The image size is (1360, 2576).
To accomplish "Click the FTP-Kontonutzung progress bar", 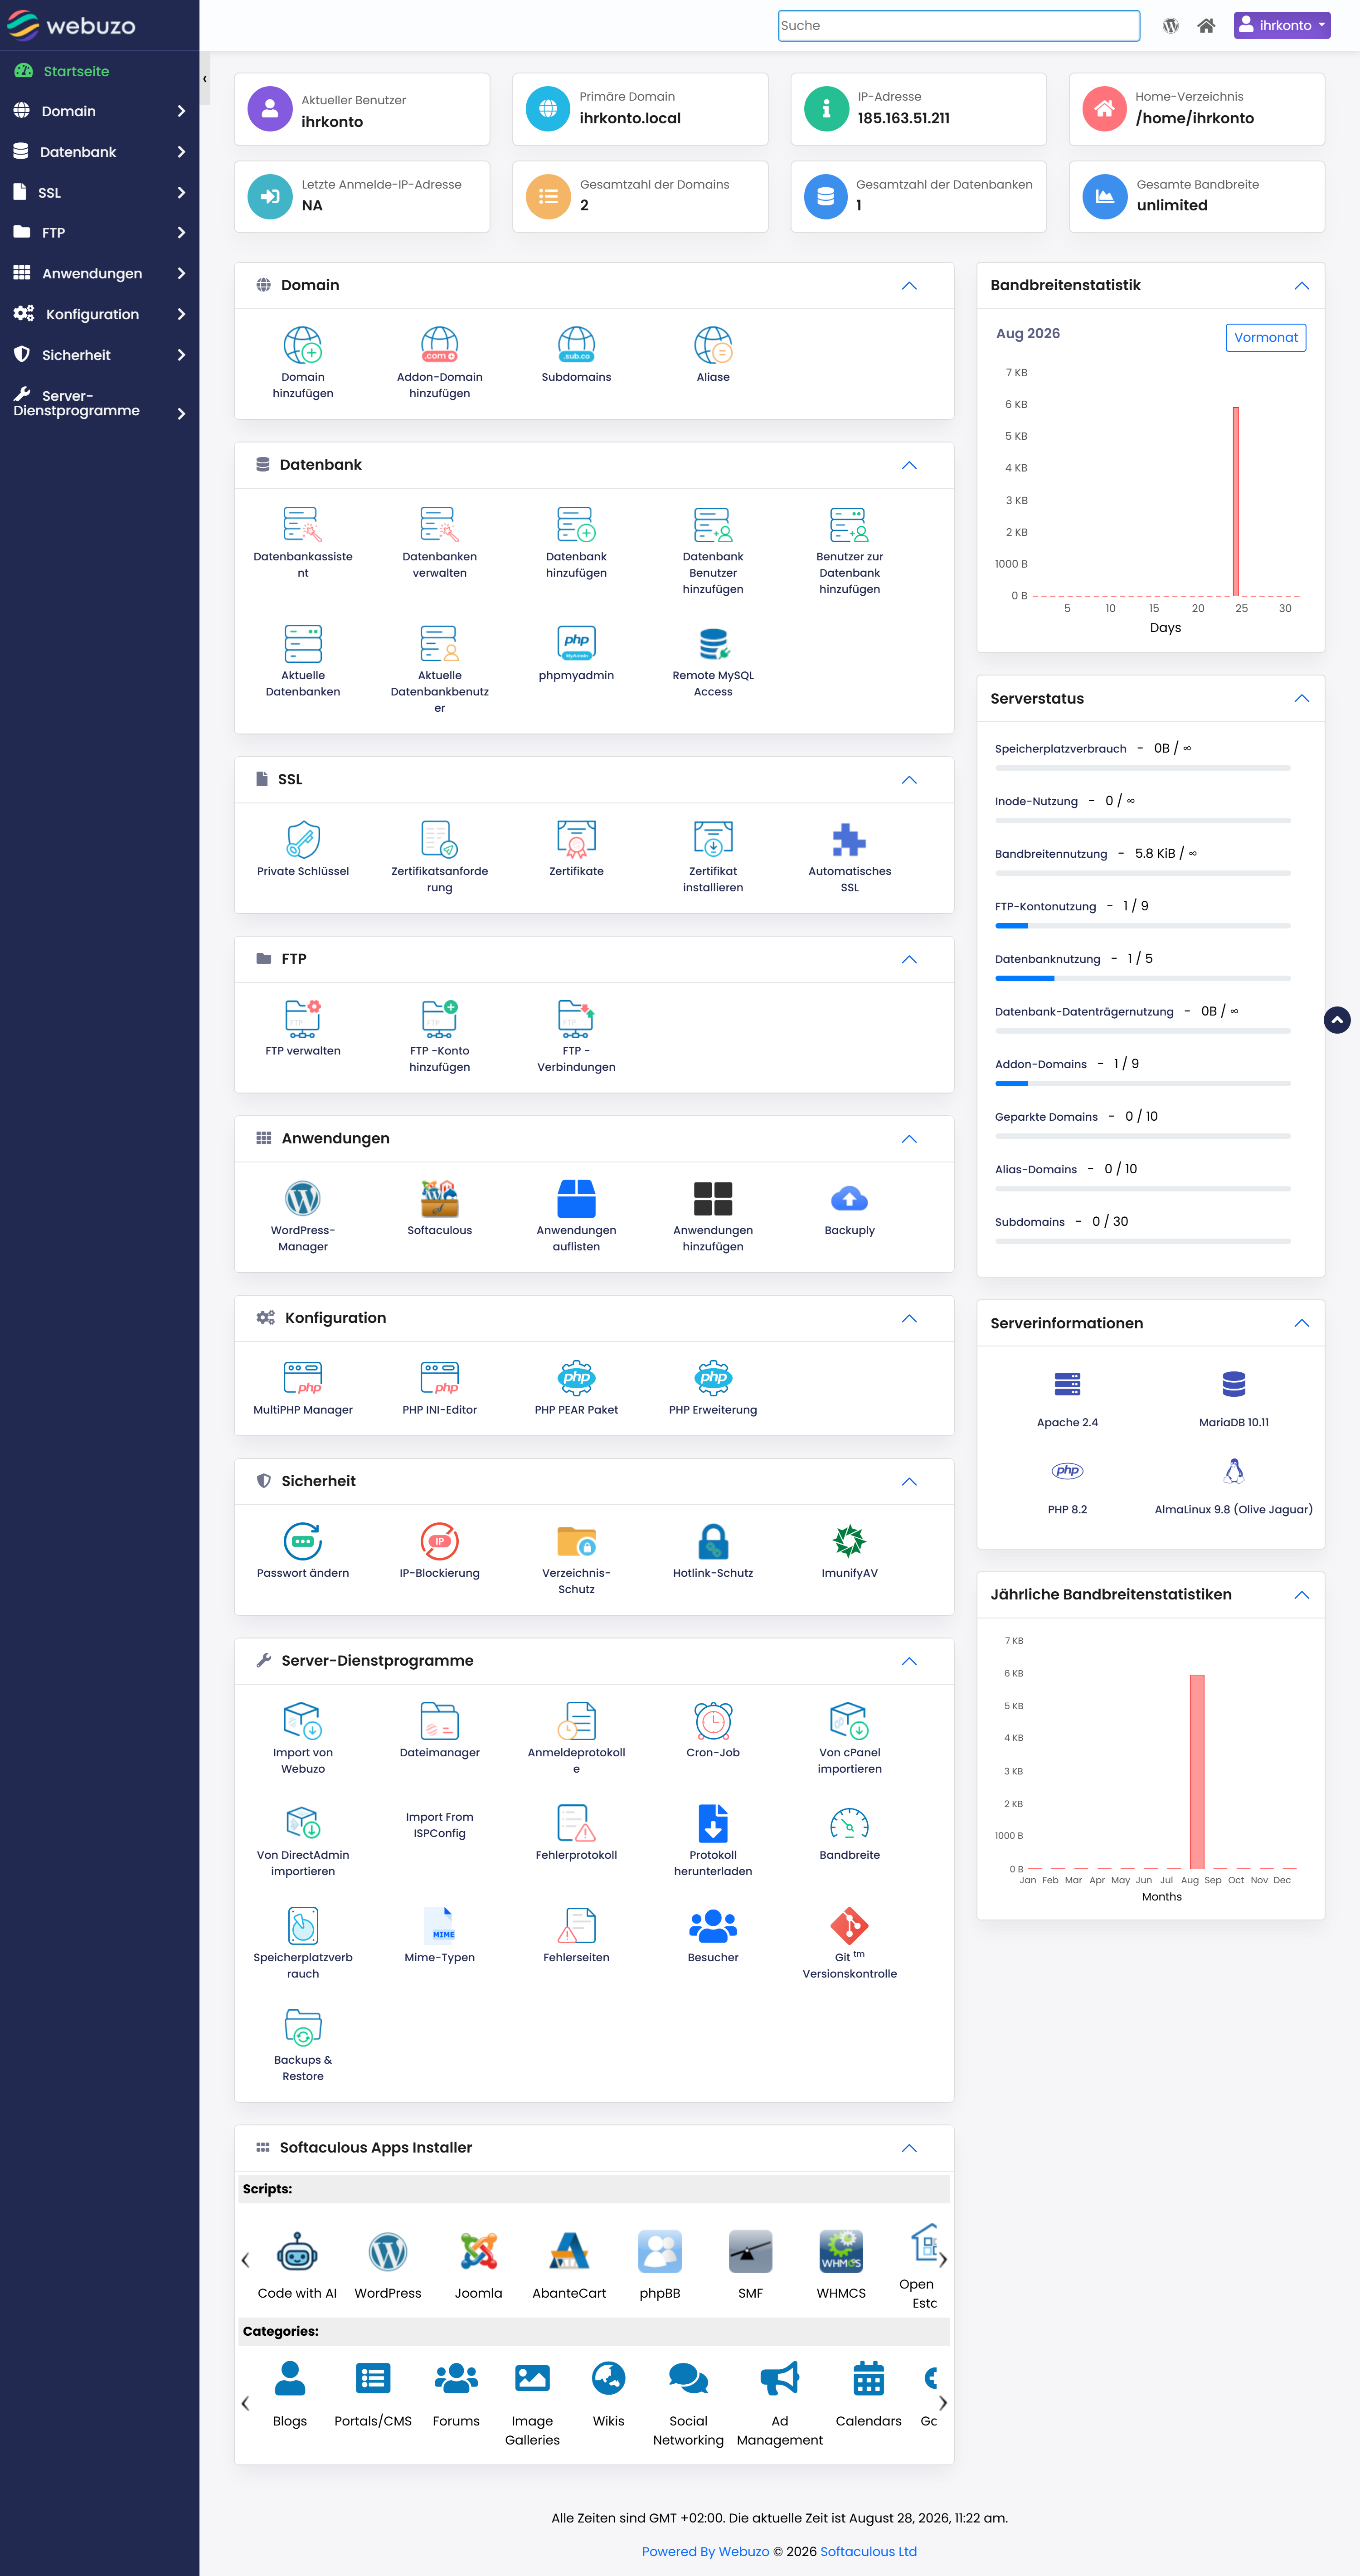I will 1142,926.
